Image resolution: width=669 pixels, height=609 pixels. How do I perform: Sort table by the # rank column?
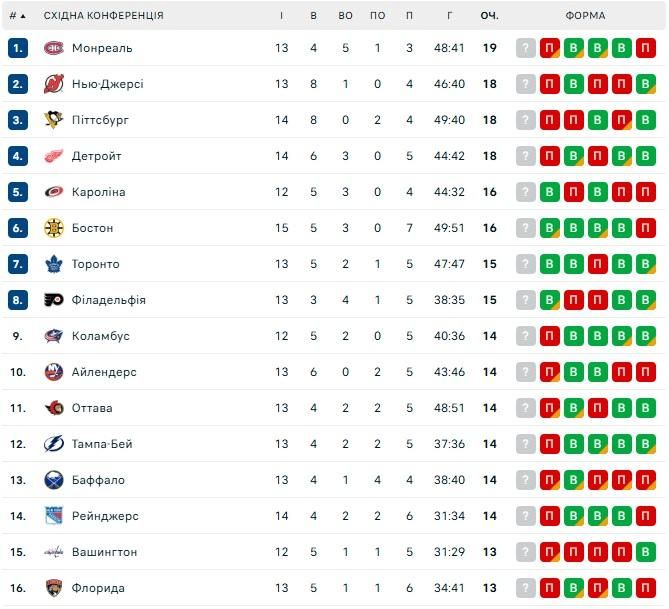[x=17, y=16]
